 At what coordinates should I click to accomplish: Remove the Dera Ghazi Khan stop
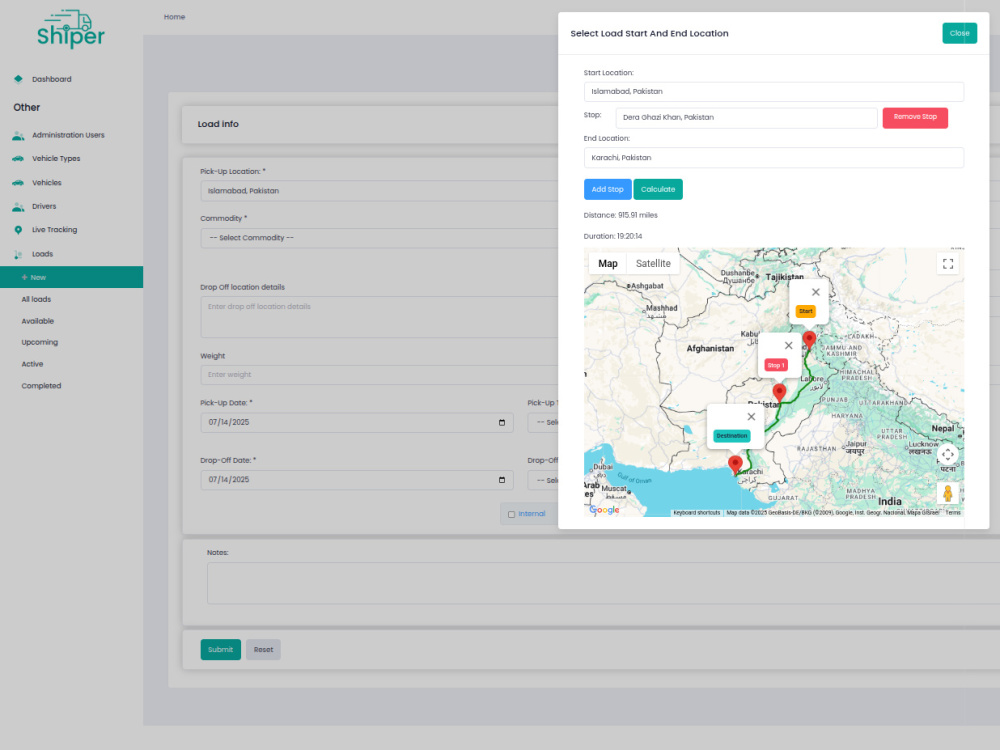(x=915, y=117)
